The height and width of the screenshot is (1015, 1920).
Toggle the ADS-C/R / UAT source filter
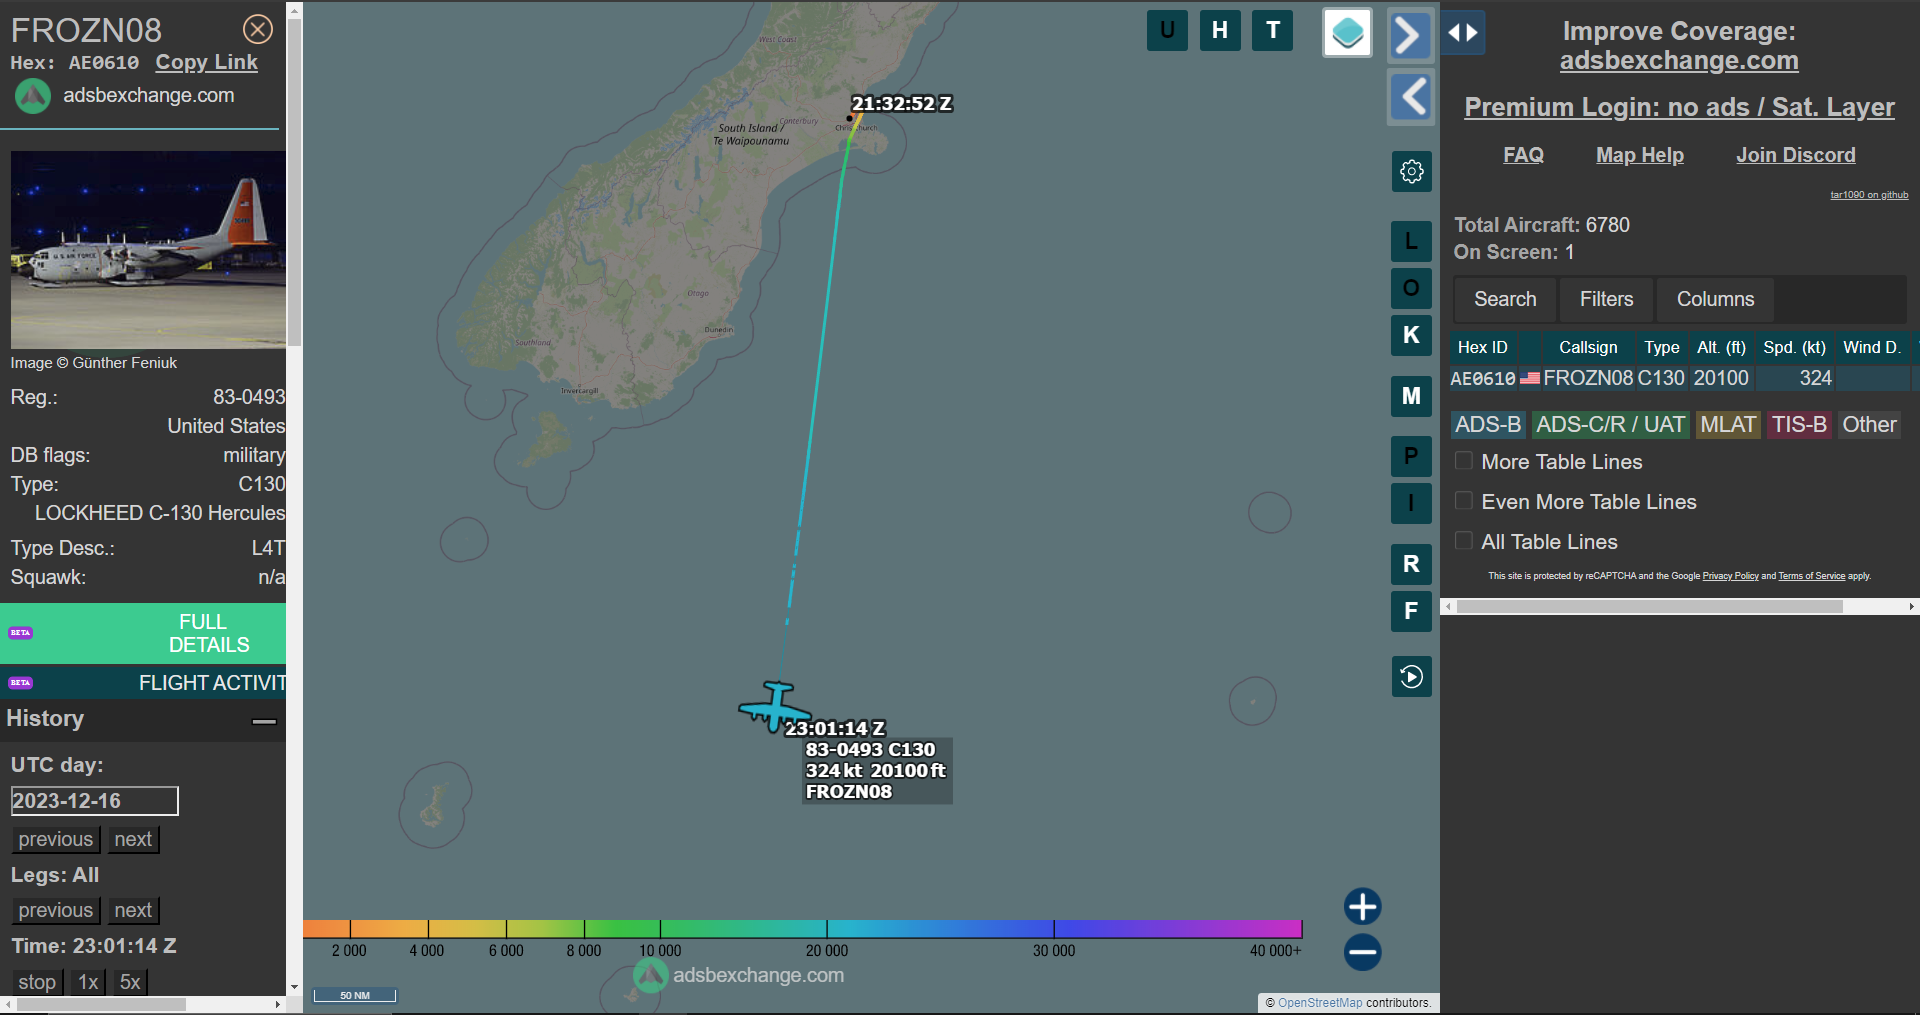tap(1610, 425)
